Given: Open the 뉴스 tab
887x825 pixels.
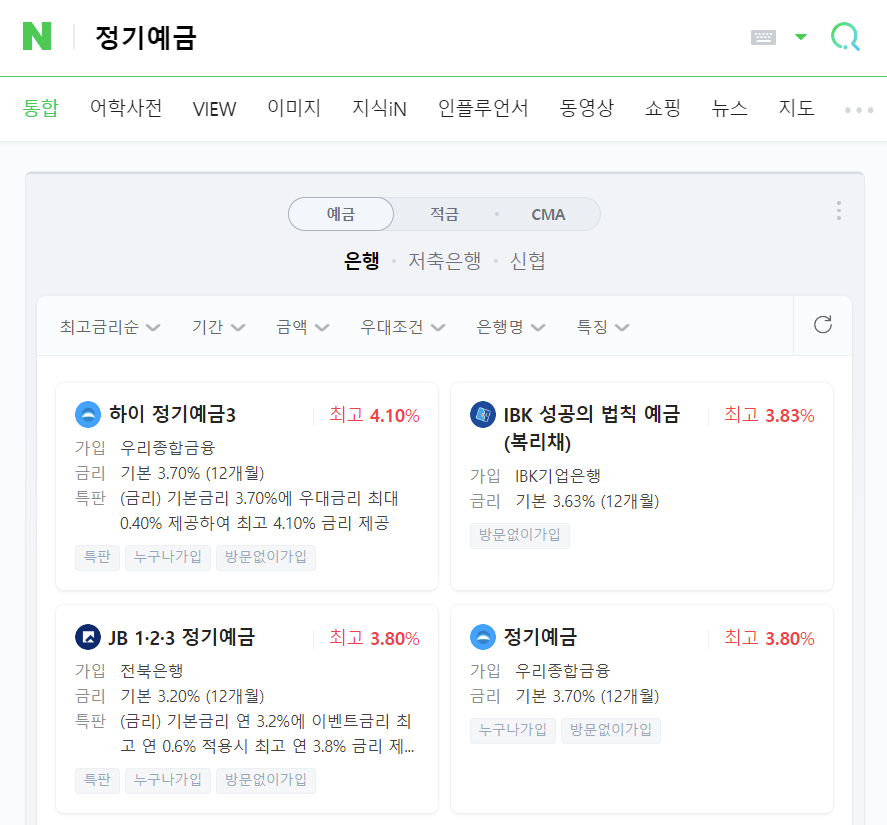Looking at the screenshot, I should (x=730, y=108).
